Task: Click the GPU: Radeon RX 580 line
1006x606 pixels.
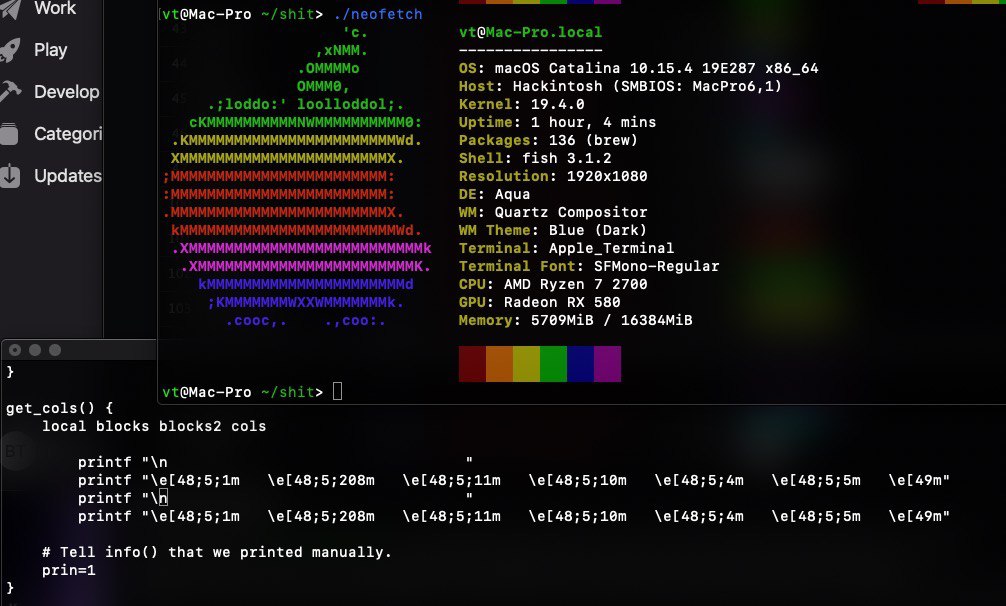Action: point(540,301)
